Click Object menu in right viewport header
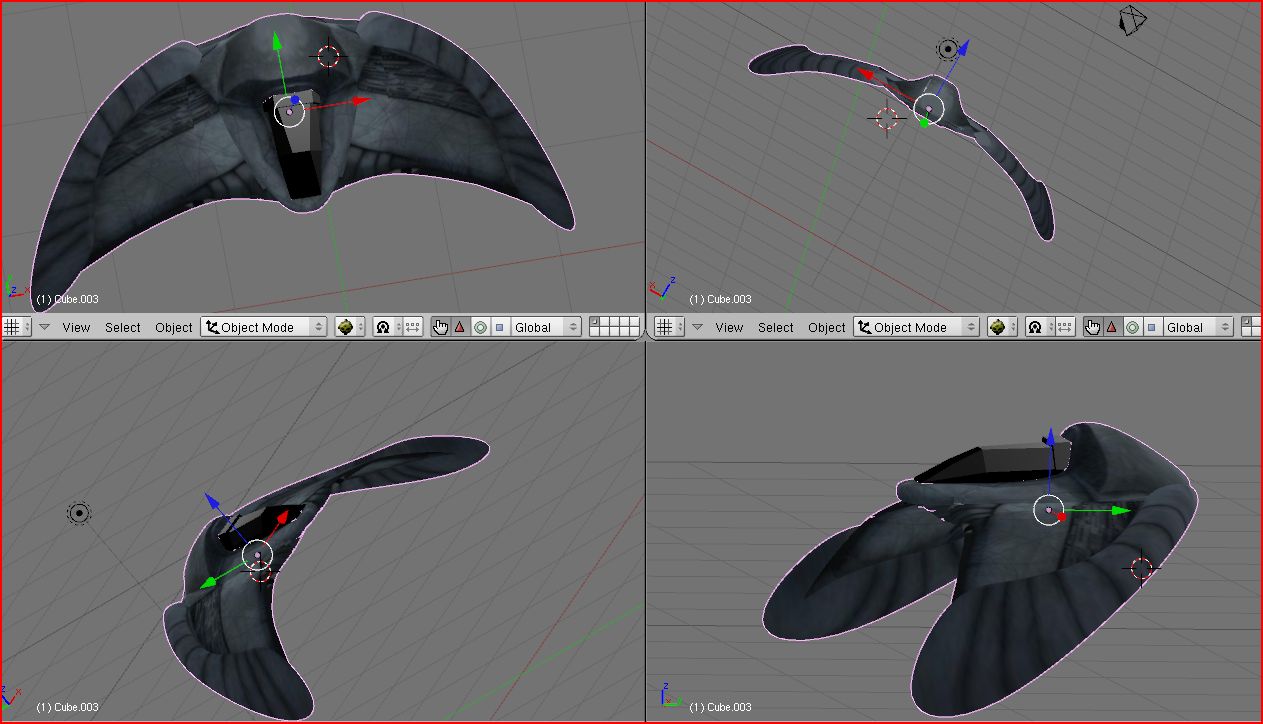1263x724 pixels. point(826,327)
